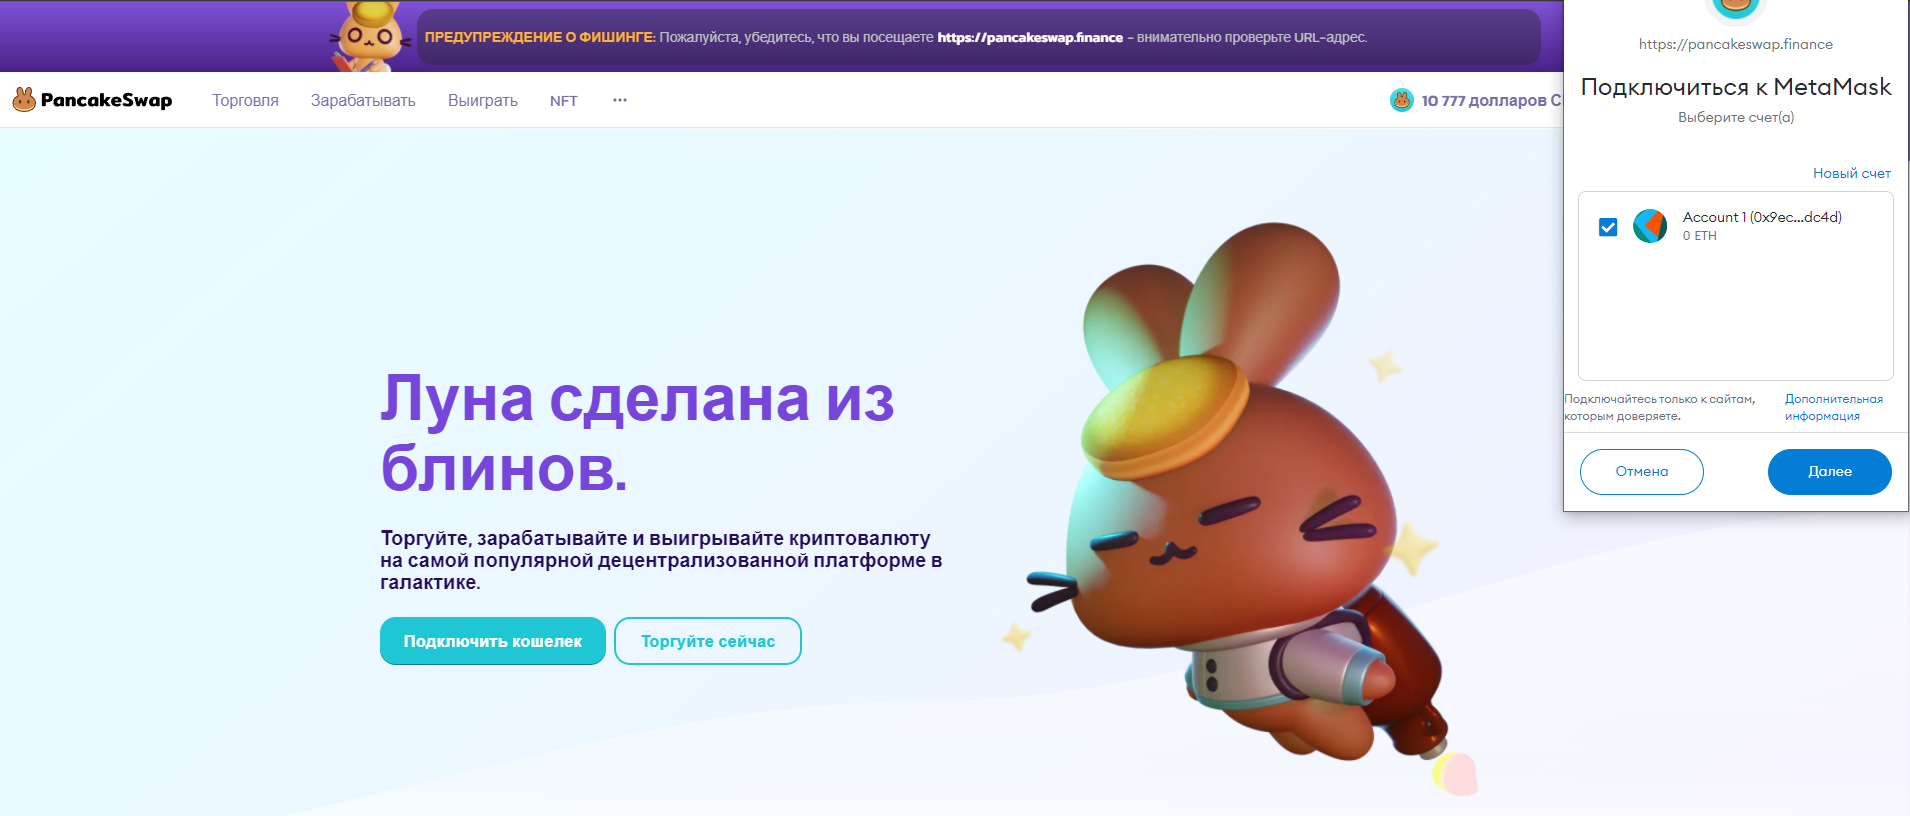Screen dimensions: 1910x816
Task: Open the Выиграть menu
Action: coord(483,100)
